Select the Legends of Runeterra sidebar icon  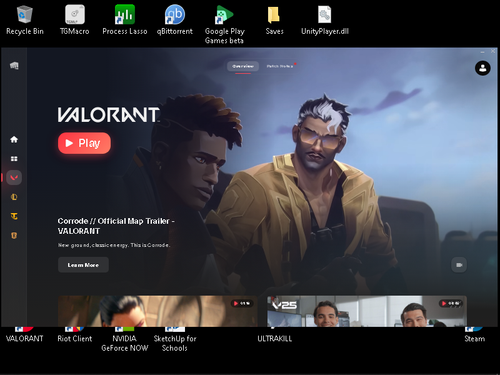14,236
